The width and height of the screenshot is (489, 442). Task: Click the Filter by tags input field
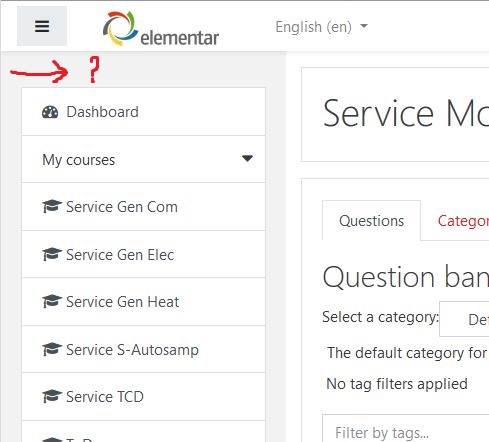[406, 430]
